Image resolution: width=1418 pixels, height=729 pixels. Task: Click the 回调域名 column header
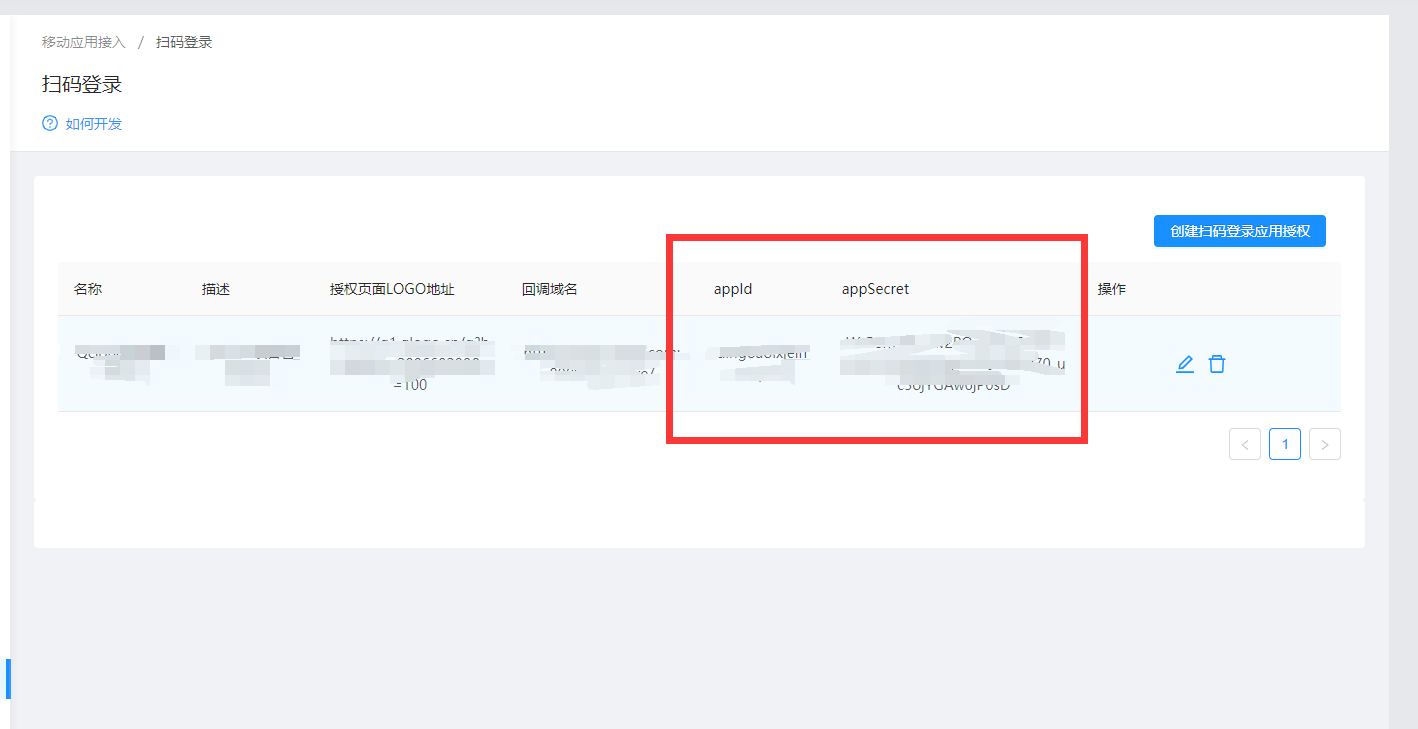pyautogui.click(x=550, y=289)
